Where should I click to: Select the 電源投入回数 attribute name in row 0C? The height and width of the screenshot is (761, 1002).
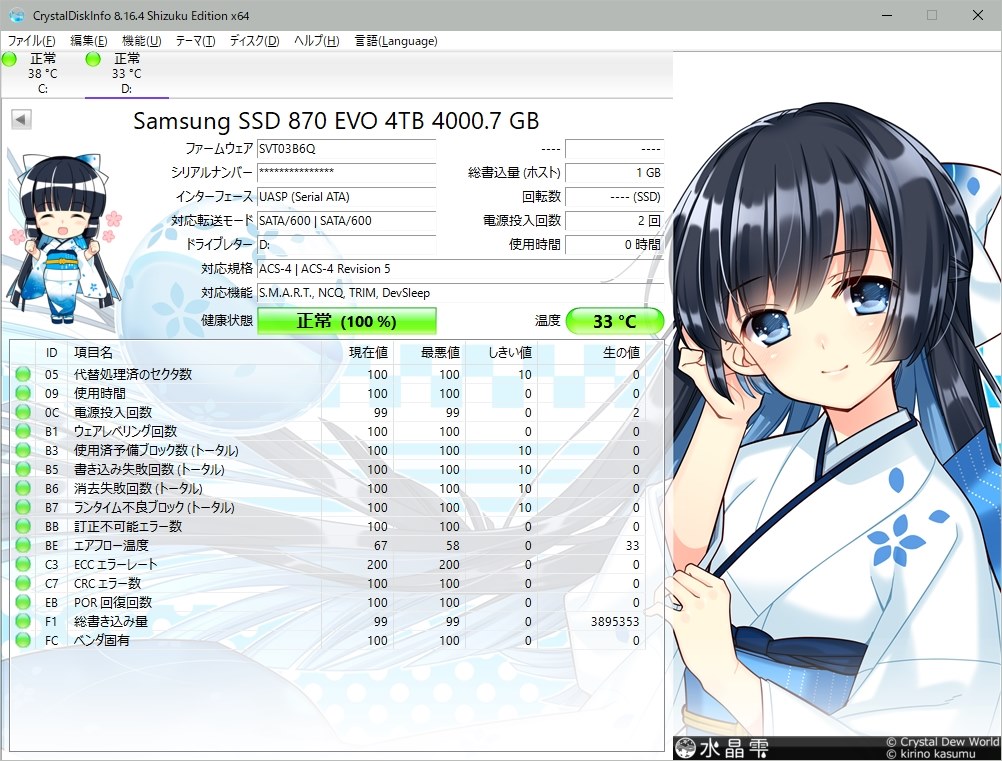113,413
